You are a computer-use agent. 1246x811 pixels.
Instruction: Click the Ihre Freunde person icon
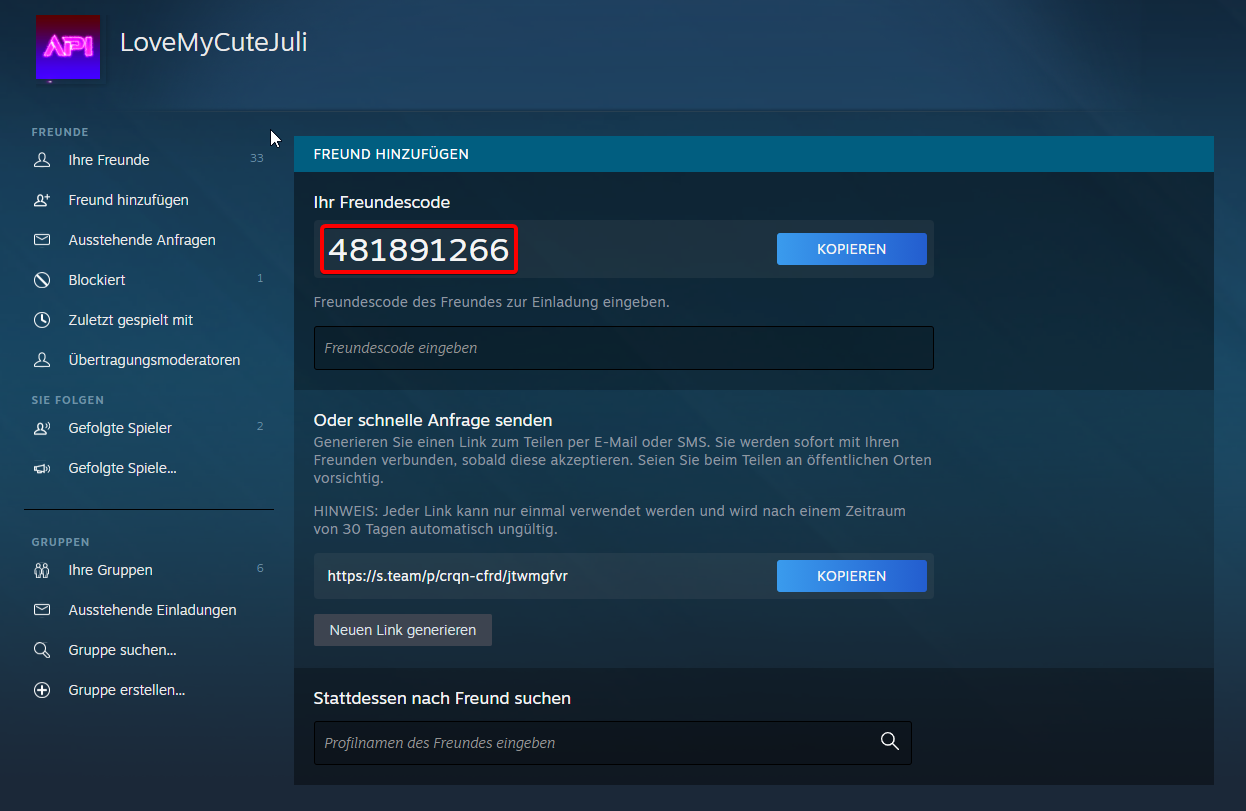[42, 160]
